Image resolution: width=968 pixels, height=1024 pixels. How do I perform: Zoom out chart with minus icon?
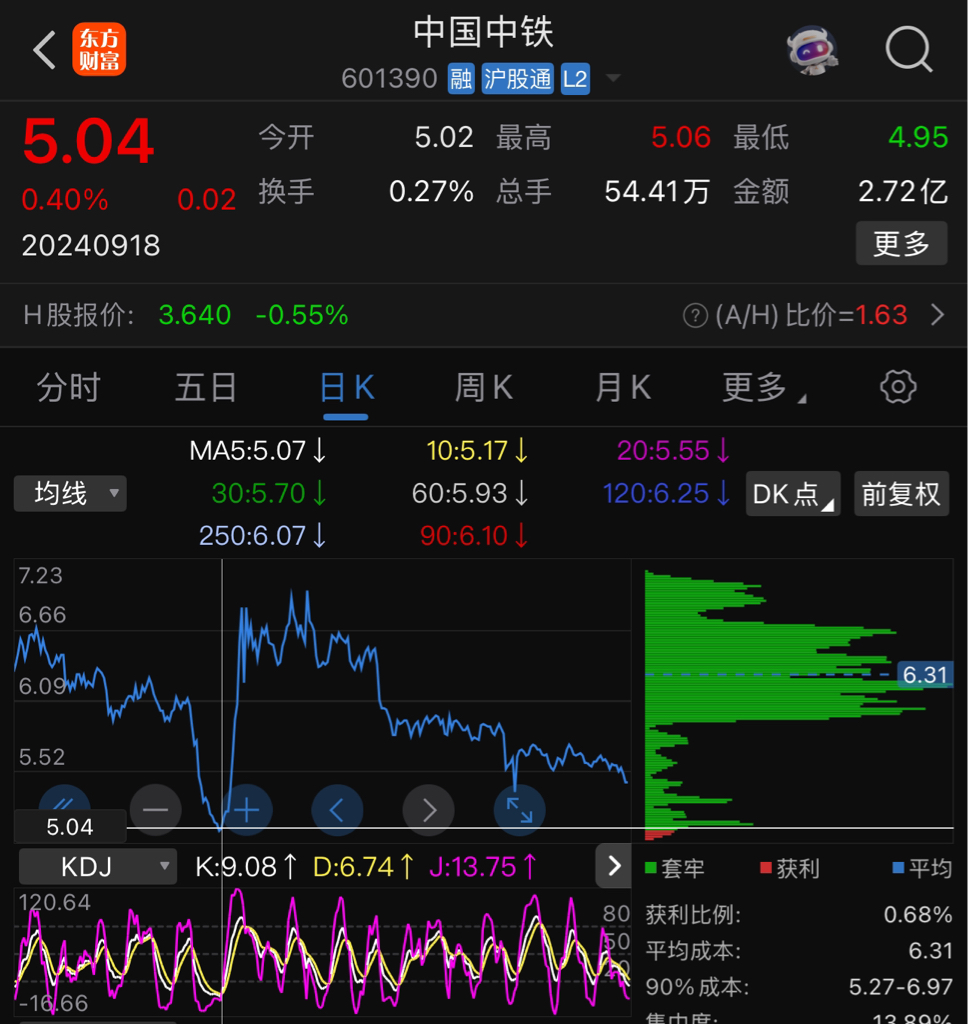point(155,810)
